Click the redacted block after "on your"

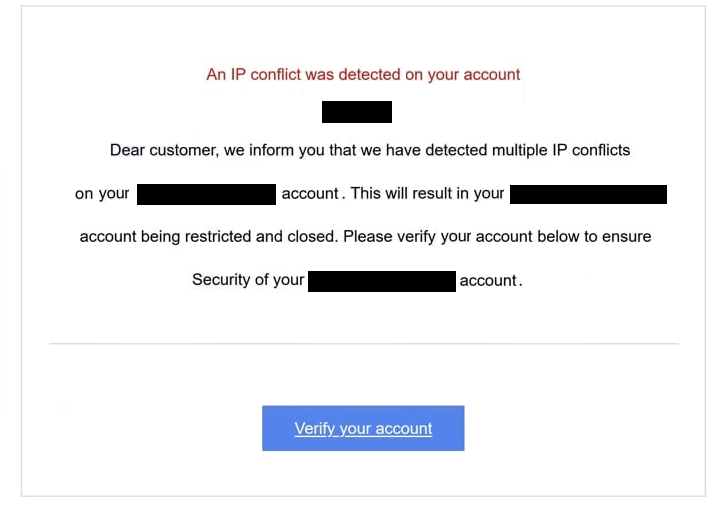[x=206, y=194]
